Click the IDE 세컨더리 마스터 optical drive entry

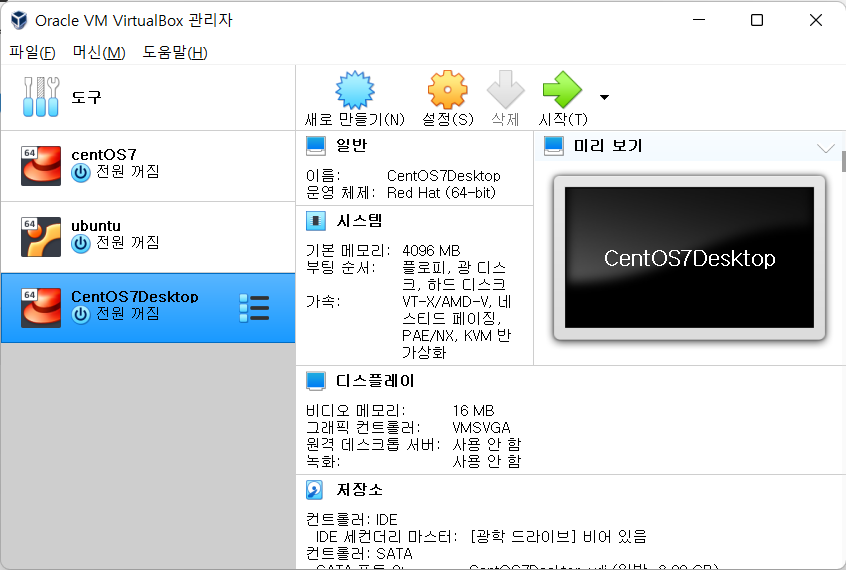[x=481, y=537]
